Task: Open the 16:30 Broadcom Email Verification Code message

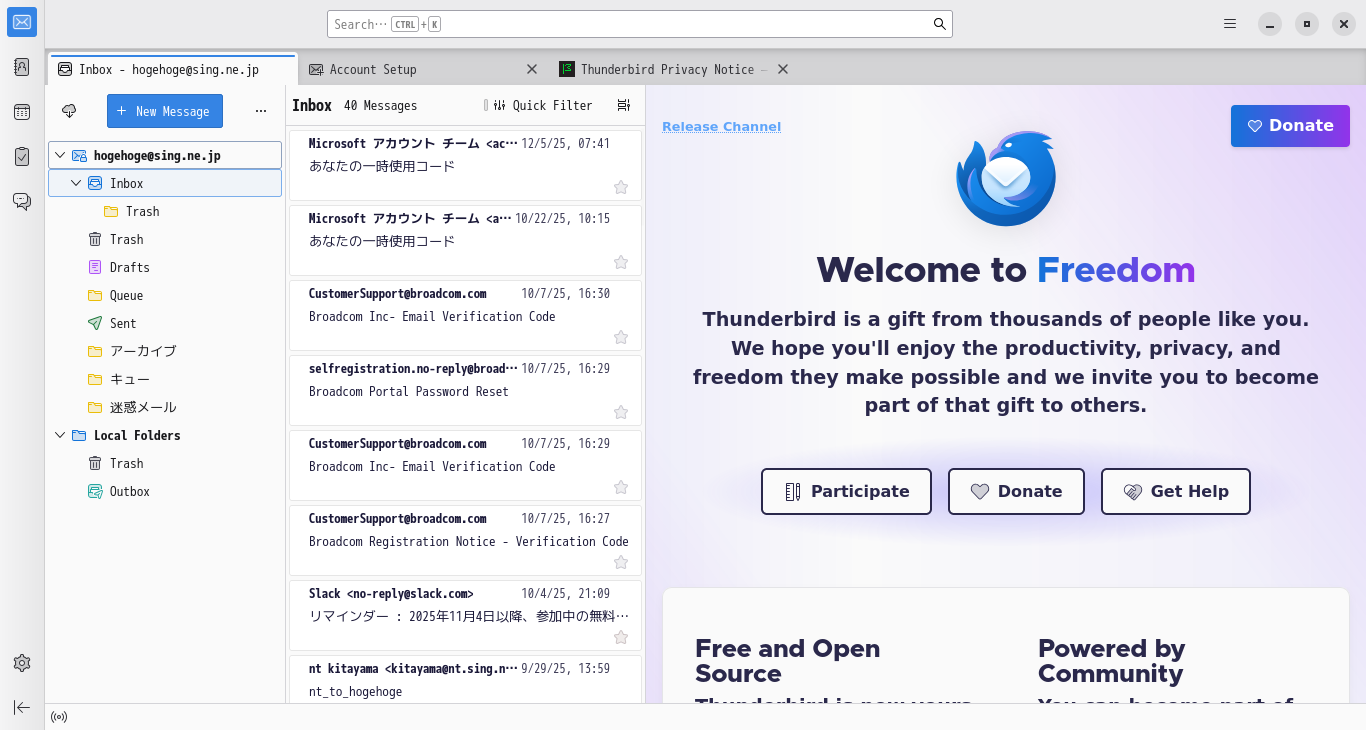Action: 465,315
